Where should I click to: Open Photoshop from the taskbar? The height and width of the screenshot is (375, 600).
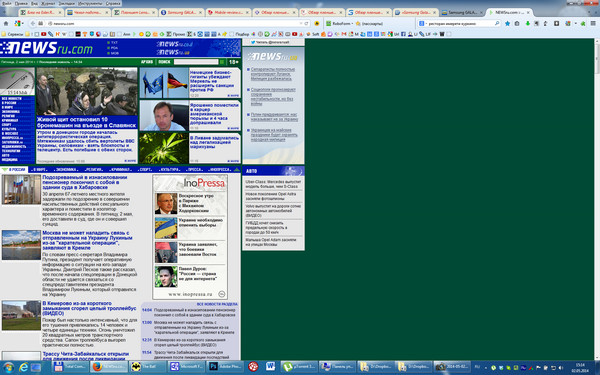click(x=225, y=367)
